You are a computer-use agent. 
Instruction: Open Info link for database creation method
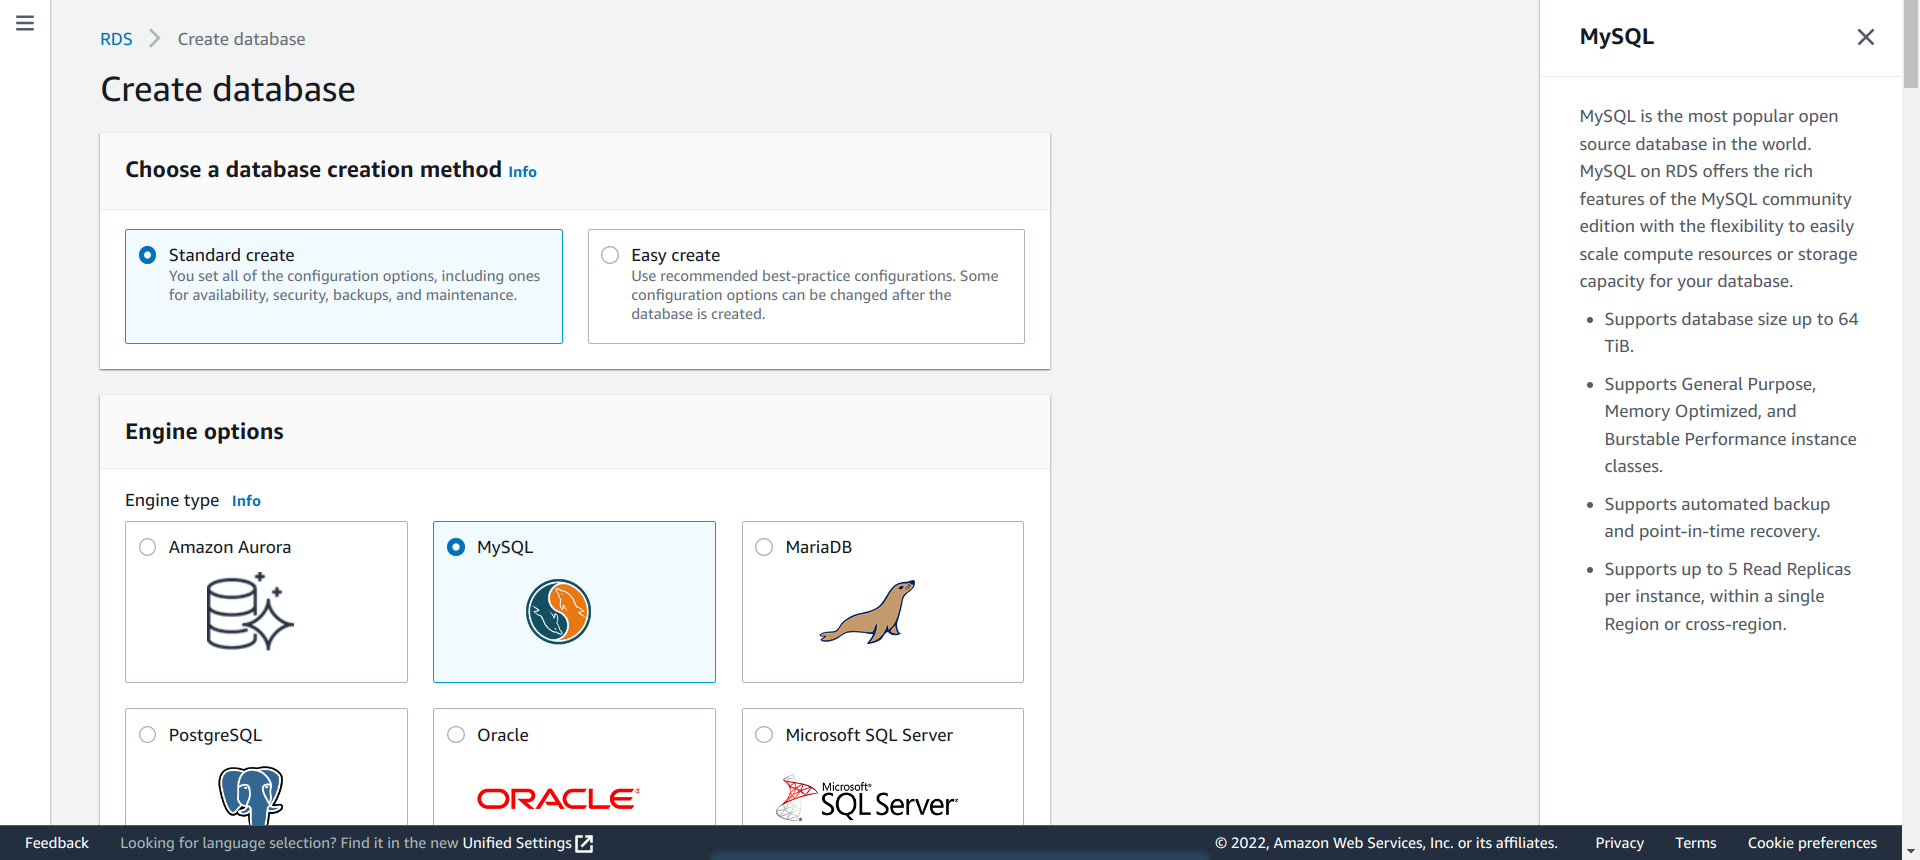tap(522, 172)
